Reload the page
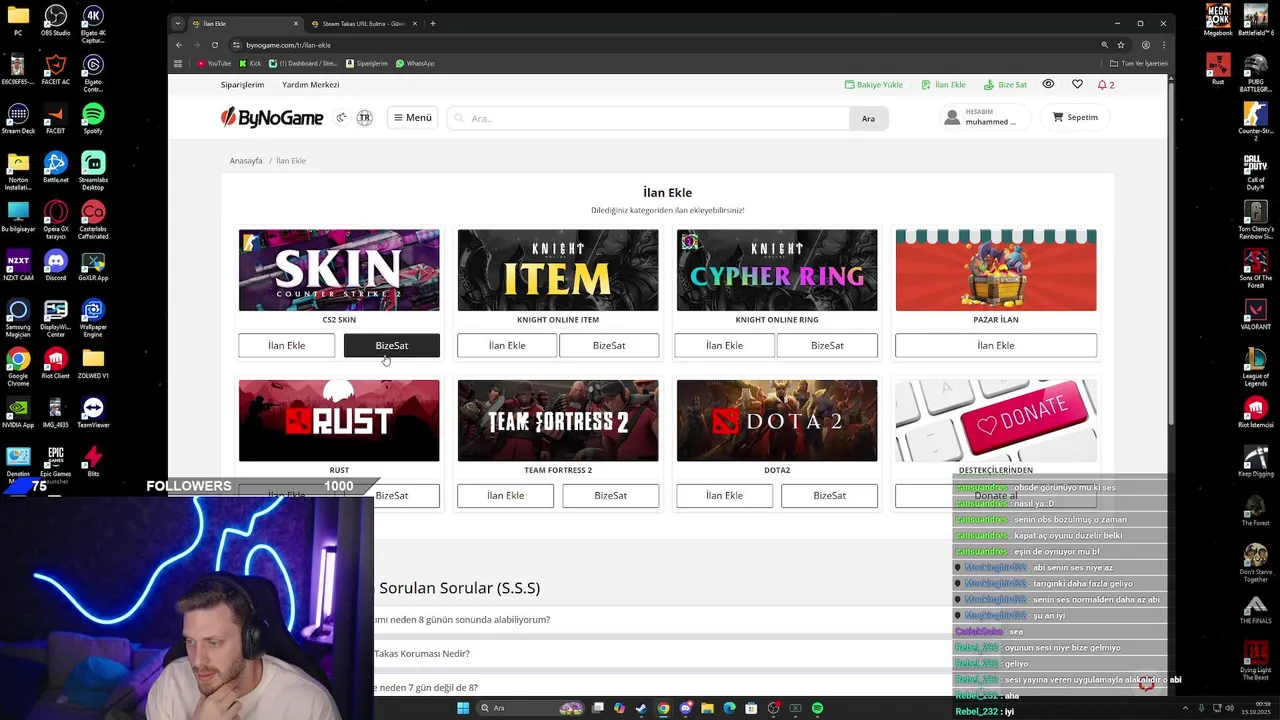 pyautogui.click(x=214, y=45)
